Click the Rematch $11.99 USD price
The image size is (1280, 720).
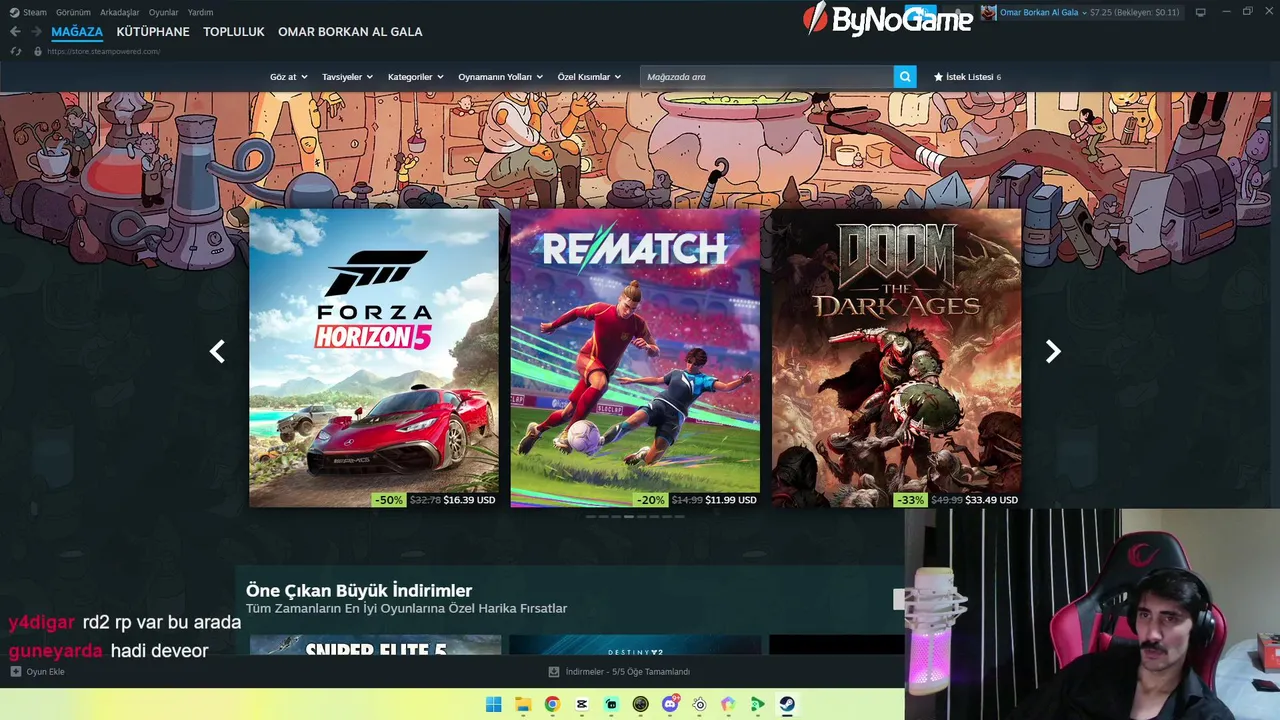click(731, 499)
